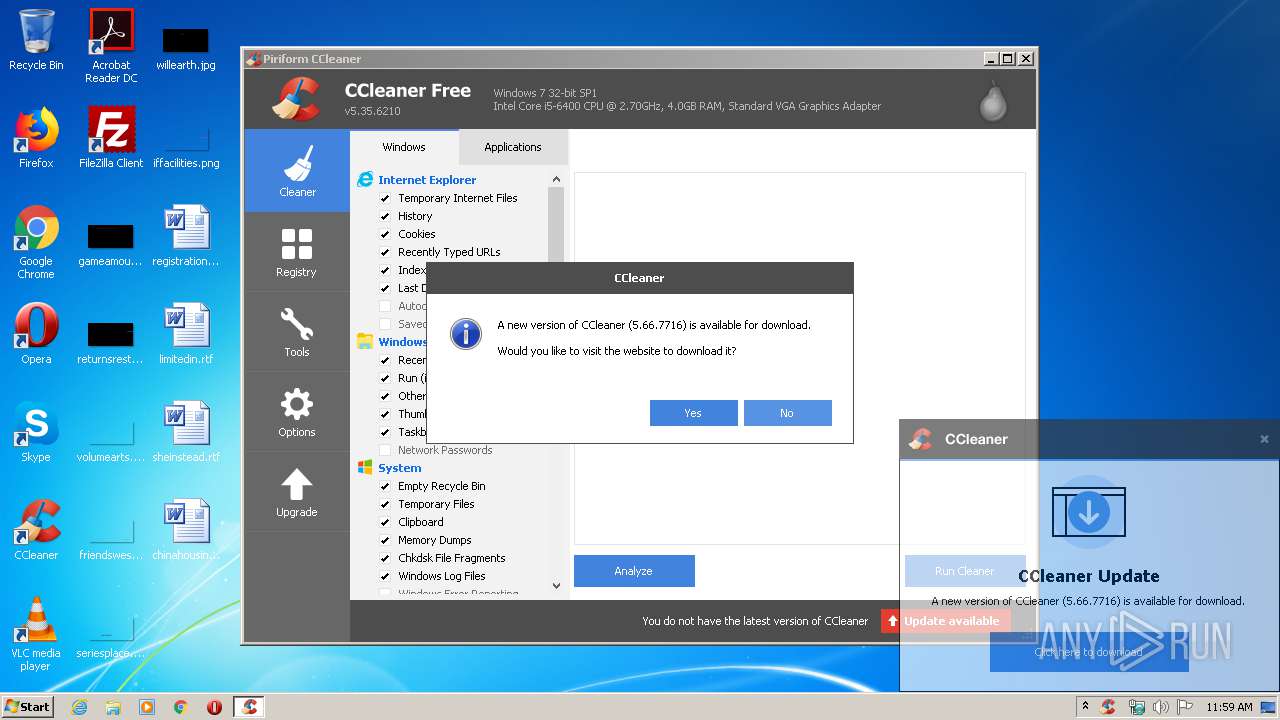This screenshot has height=720, width=1280.
Task: Click Yes to visit download website
Action: [x=693, y=413]
